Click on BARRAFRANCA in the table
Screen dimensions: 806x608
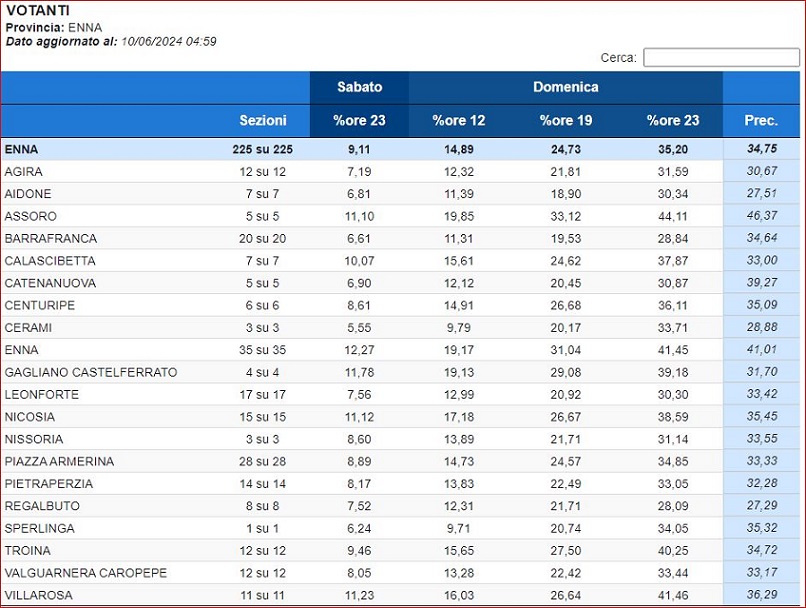tap(51, 239)
